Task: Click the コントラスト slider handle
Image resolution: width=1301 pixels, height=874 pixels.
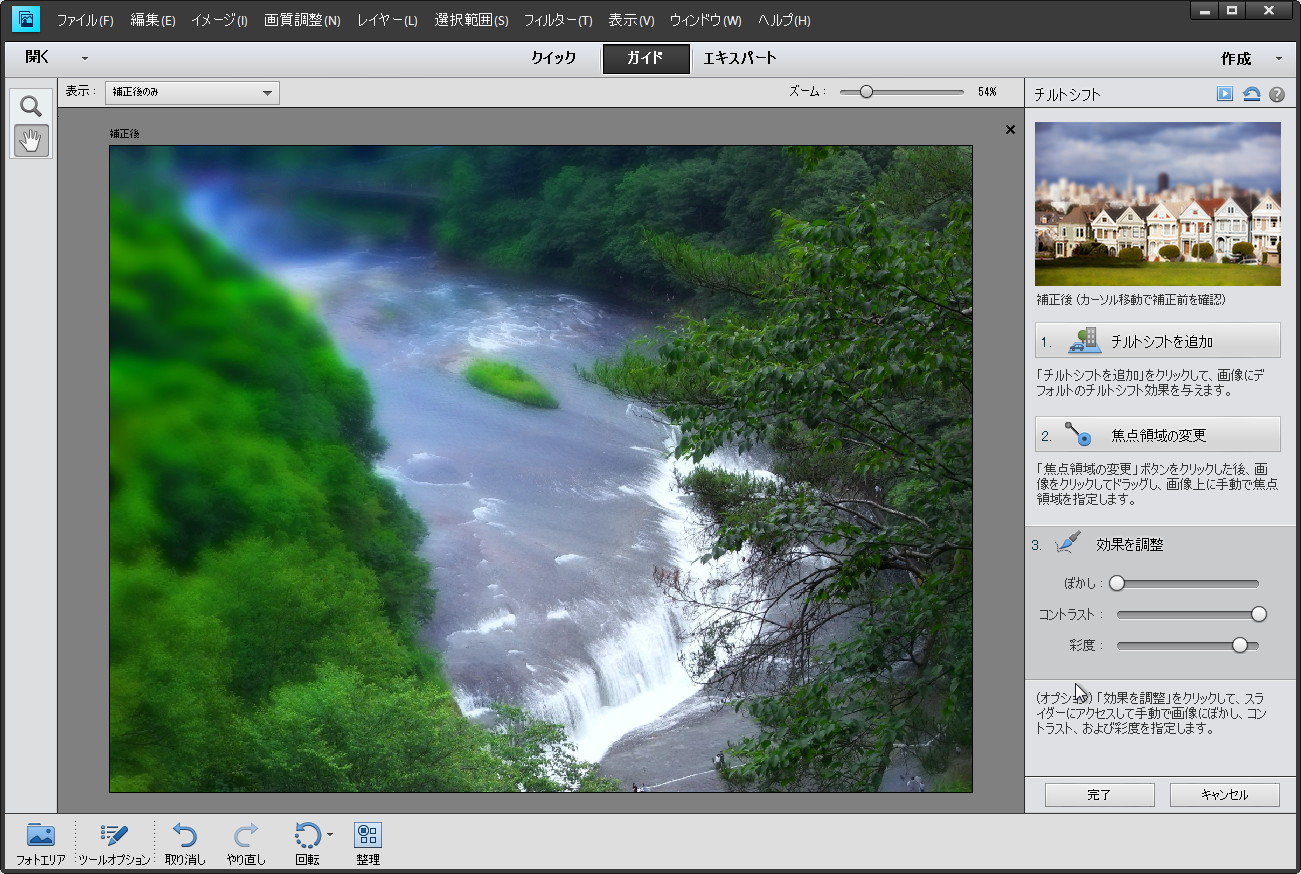Action: 1259,614
